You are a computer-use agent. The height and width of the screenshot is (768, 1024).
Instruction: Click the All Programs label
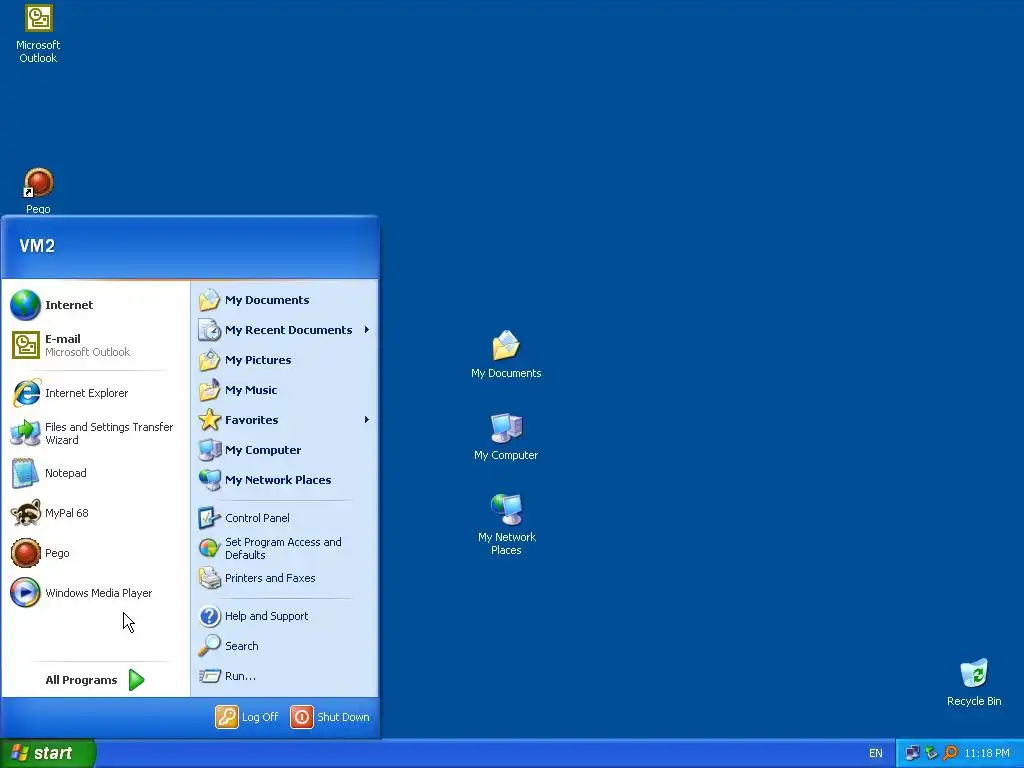point(81,680)
